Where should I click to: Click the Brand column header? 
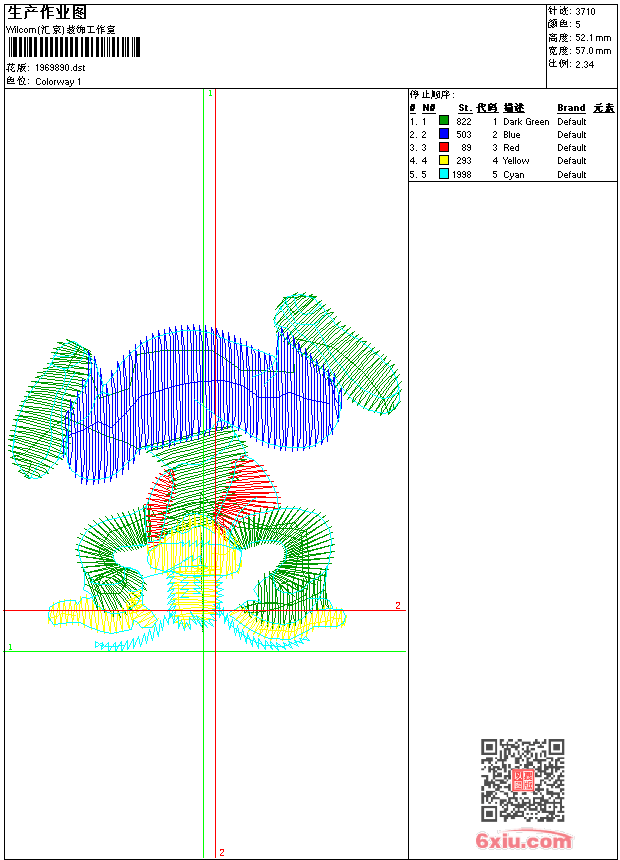tap(571, 108)
